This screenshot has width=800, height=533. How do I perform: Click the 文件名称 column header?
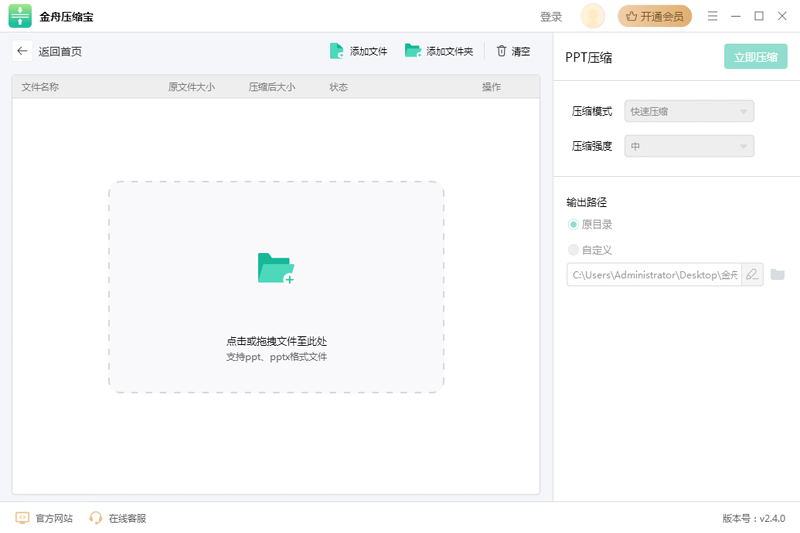tap(41, 87)
